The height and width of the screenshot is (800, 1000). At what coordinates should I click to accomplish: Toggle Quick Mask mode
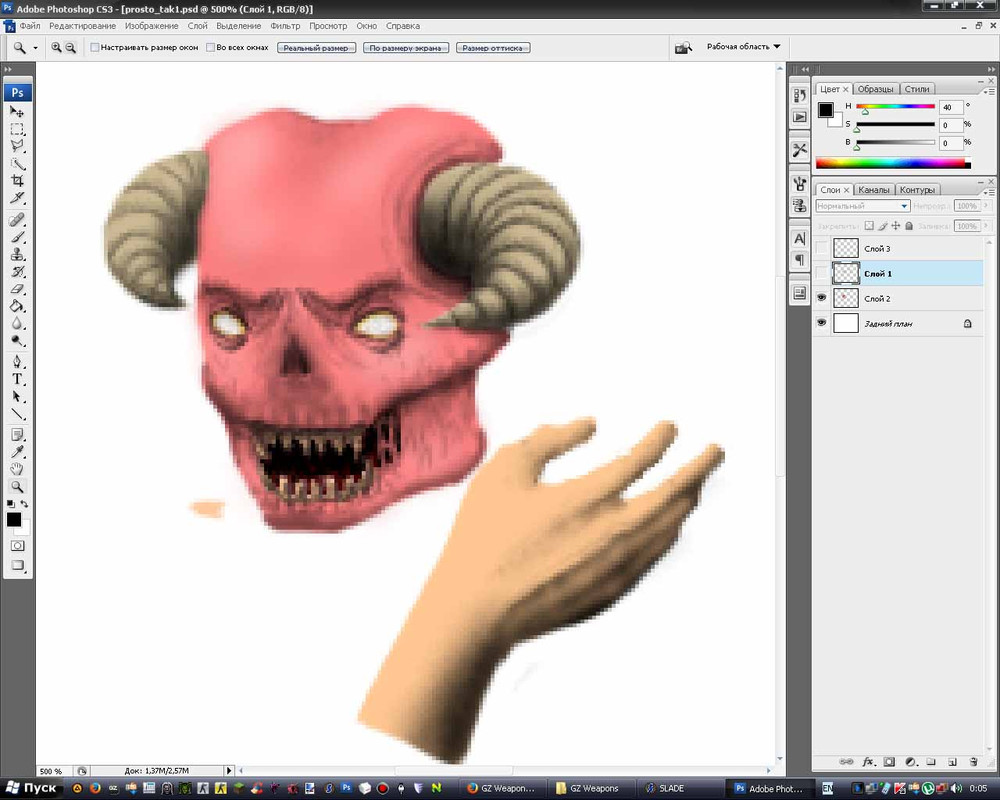click(17, 546)
